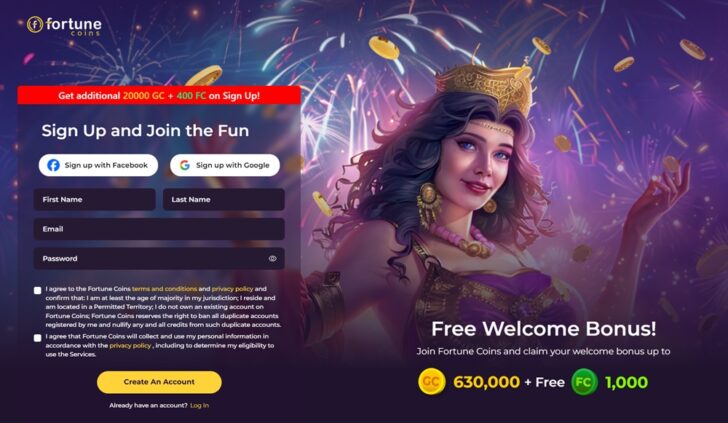Click the gold GC coin icon
This screenshot has width=728, height=423.
click(x=431, y=382)
